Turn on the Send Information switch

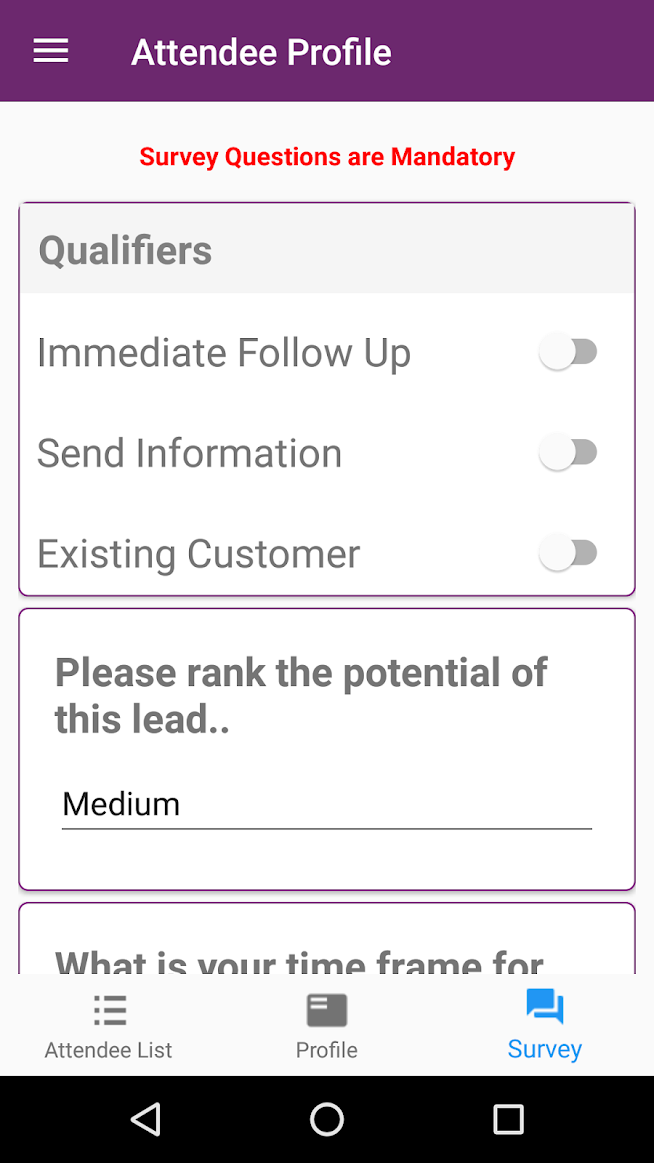tap(569, 452)
